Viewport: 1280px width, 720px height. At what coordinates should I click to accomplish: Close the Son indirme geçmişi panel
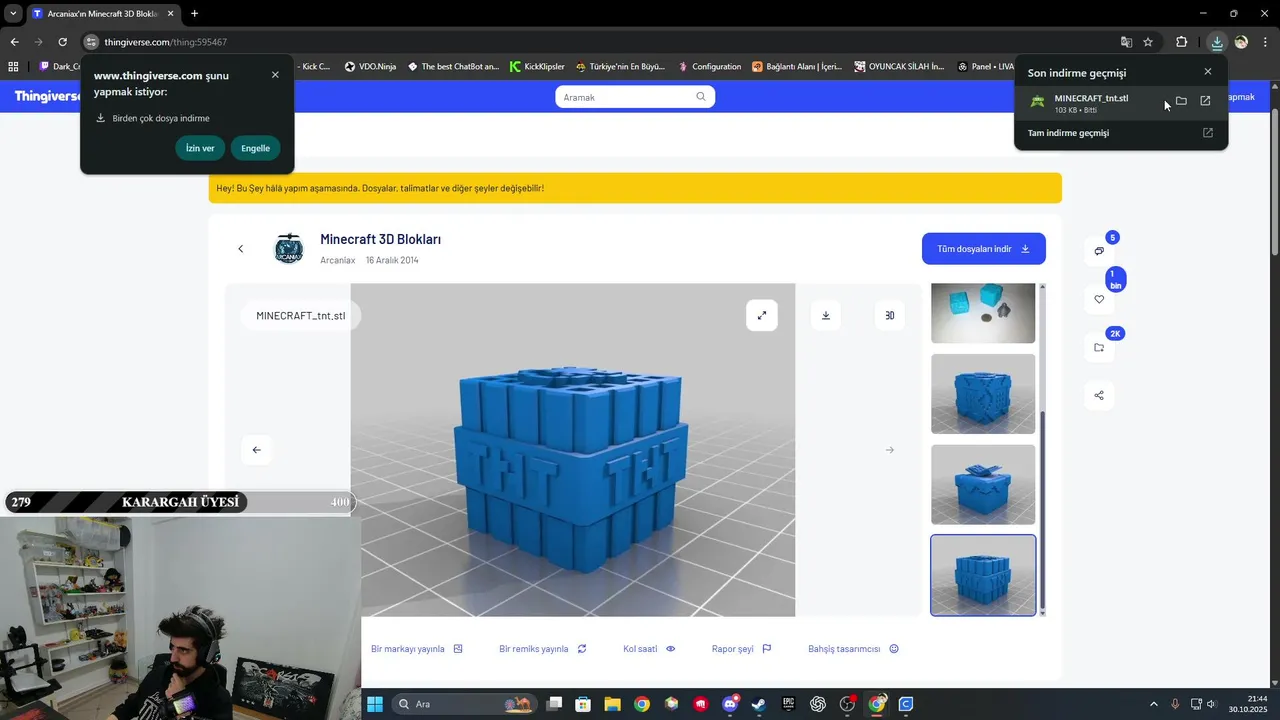coord(1208,72)
